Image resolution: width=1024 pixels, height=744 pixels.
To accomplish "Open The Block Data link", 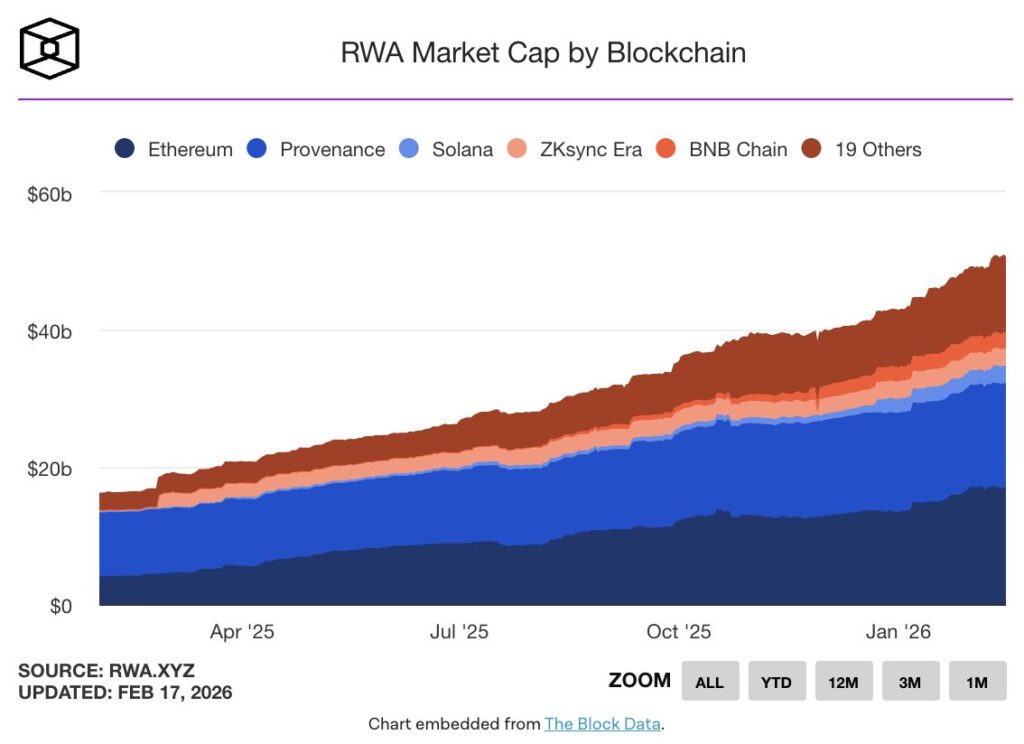I will point(602,724).
